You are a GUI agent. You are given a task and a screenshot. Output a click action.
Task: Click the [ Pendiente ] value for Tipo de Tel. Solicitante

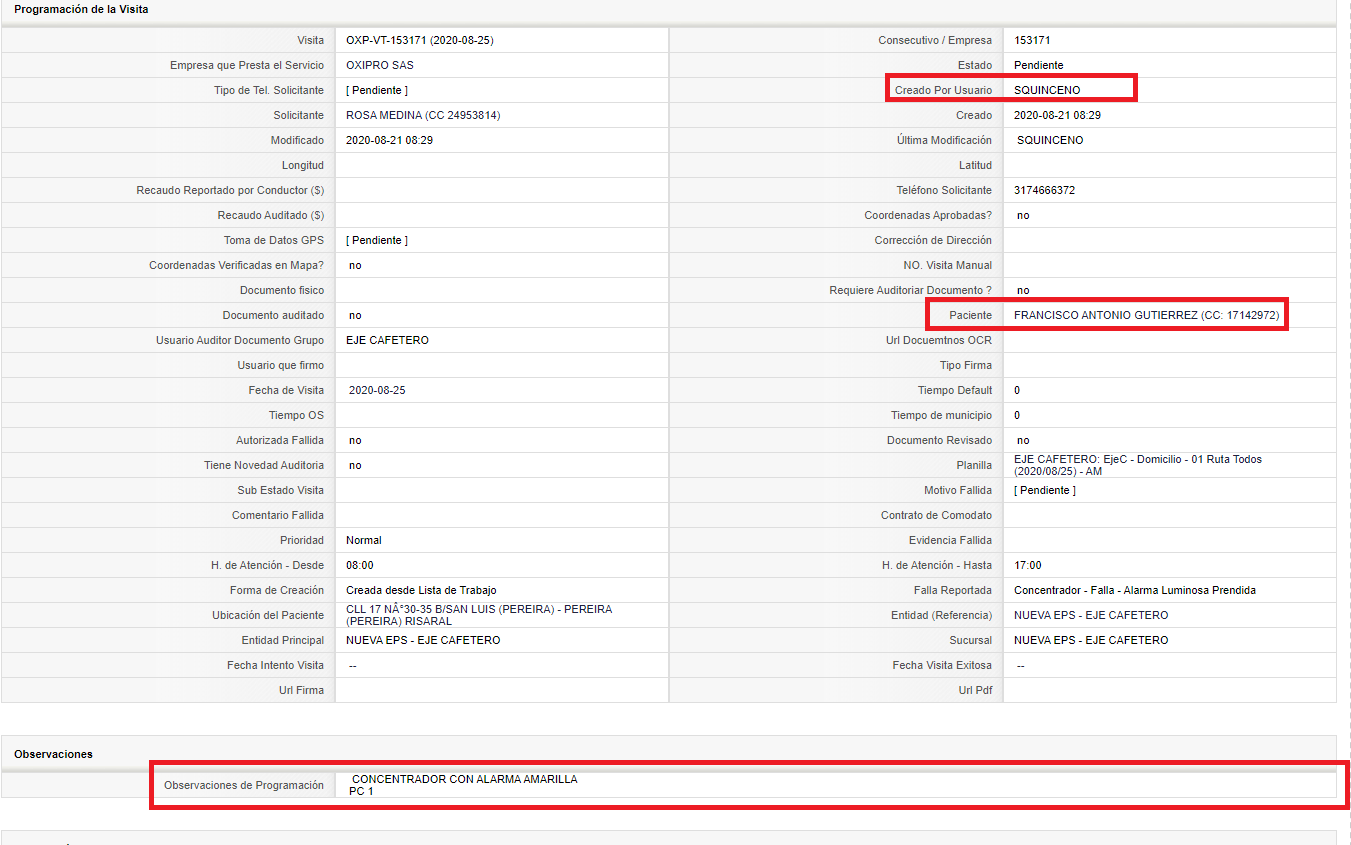(x=377, y=90)
